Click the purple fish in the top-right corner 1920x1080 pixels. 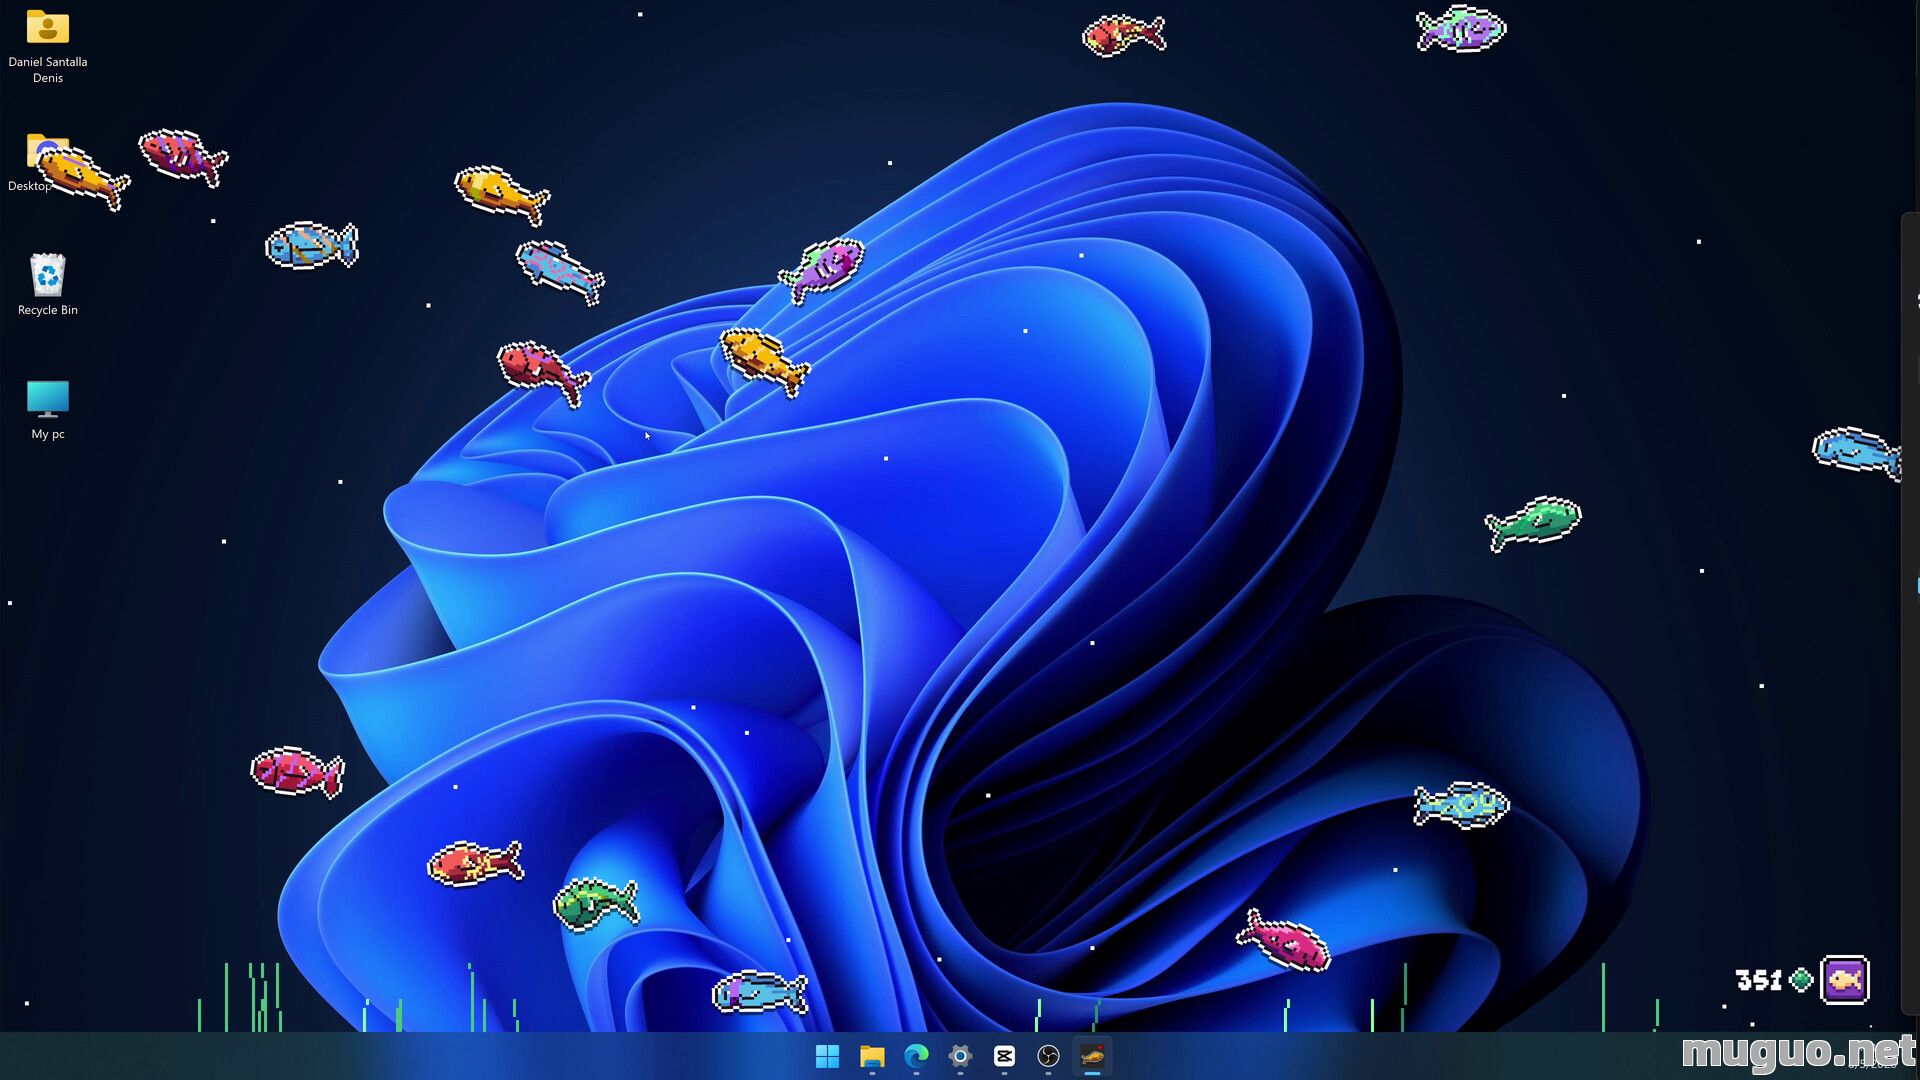(1461, 28)
